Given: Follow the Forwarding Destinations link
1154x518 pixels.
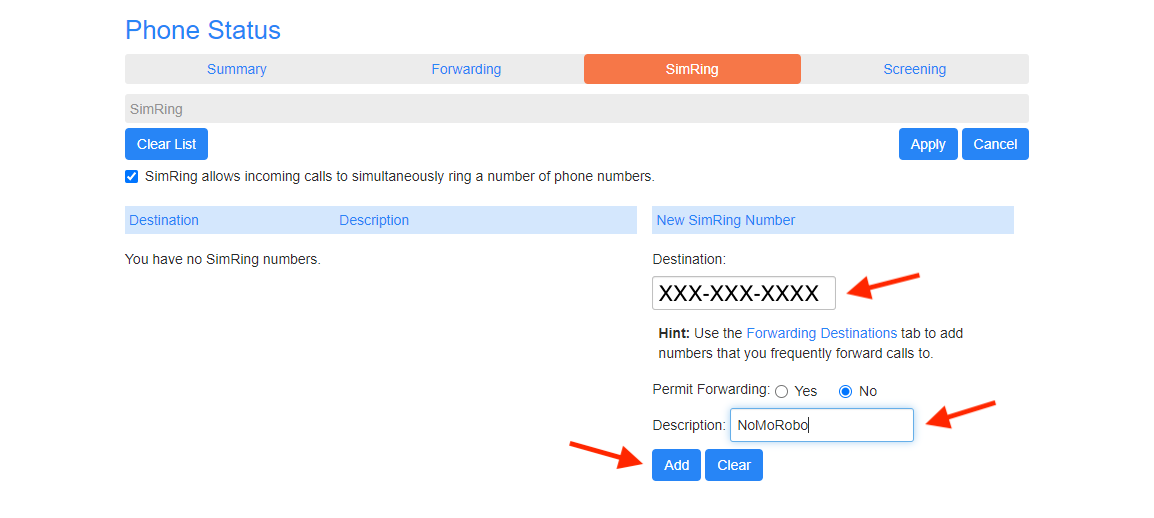Looking at the screenshot, I should [821, 333].
